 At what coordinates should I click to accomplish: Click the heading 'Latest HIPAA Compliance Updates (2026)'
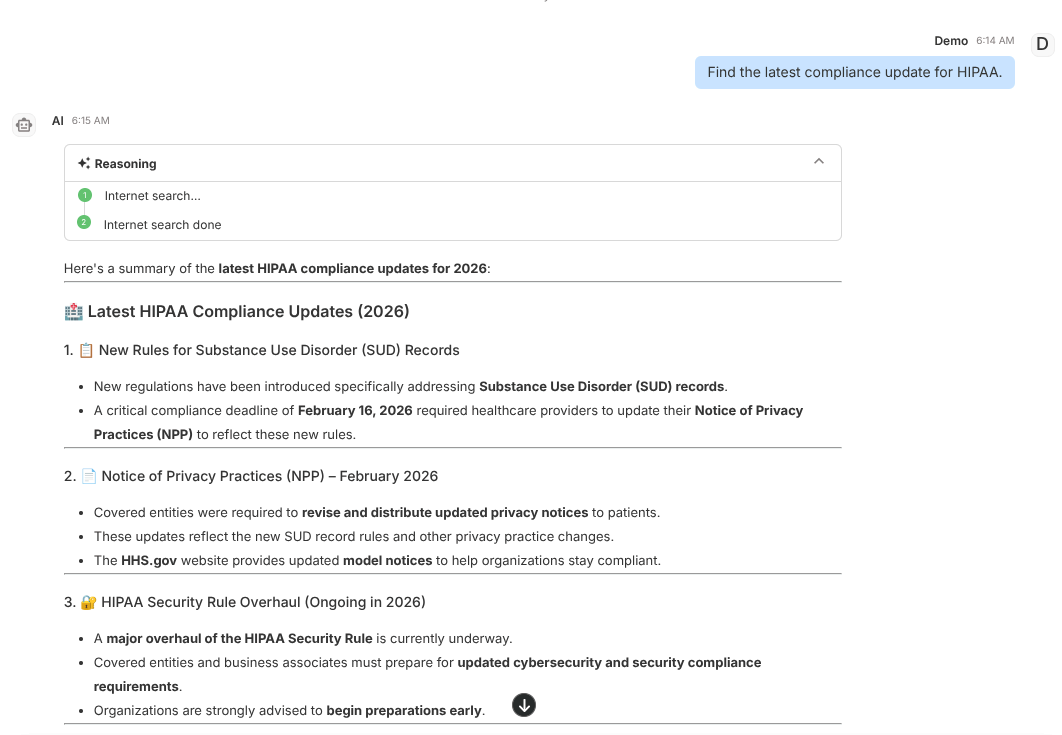click(x=249, y=312)
